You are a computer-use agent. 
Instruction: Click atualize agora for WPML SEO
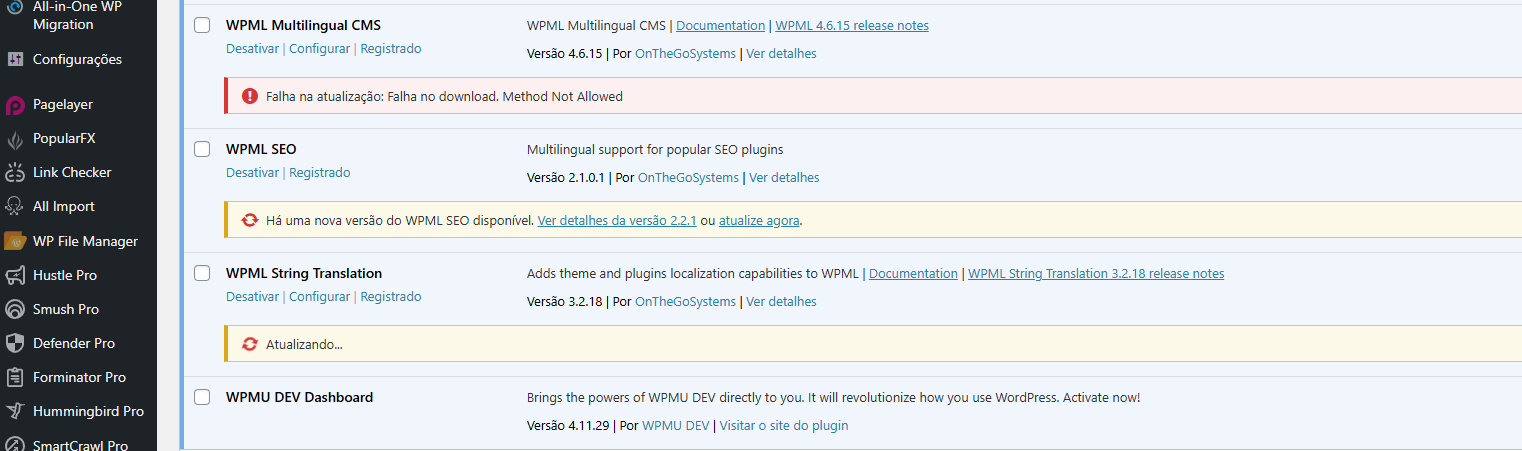click(x=759, y=220)
